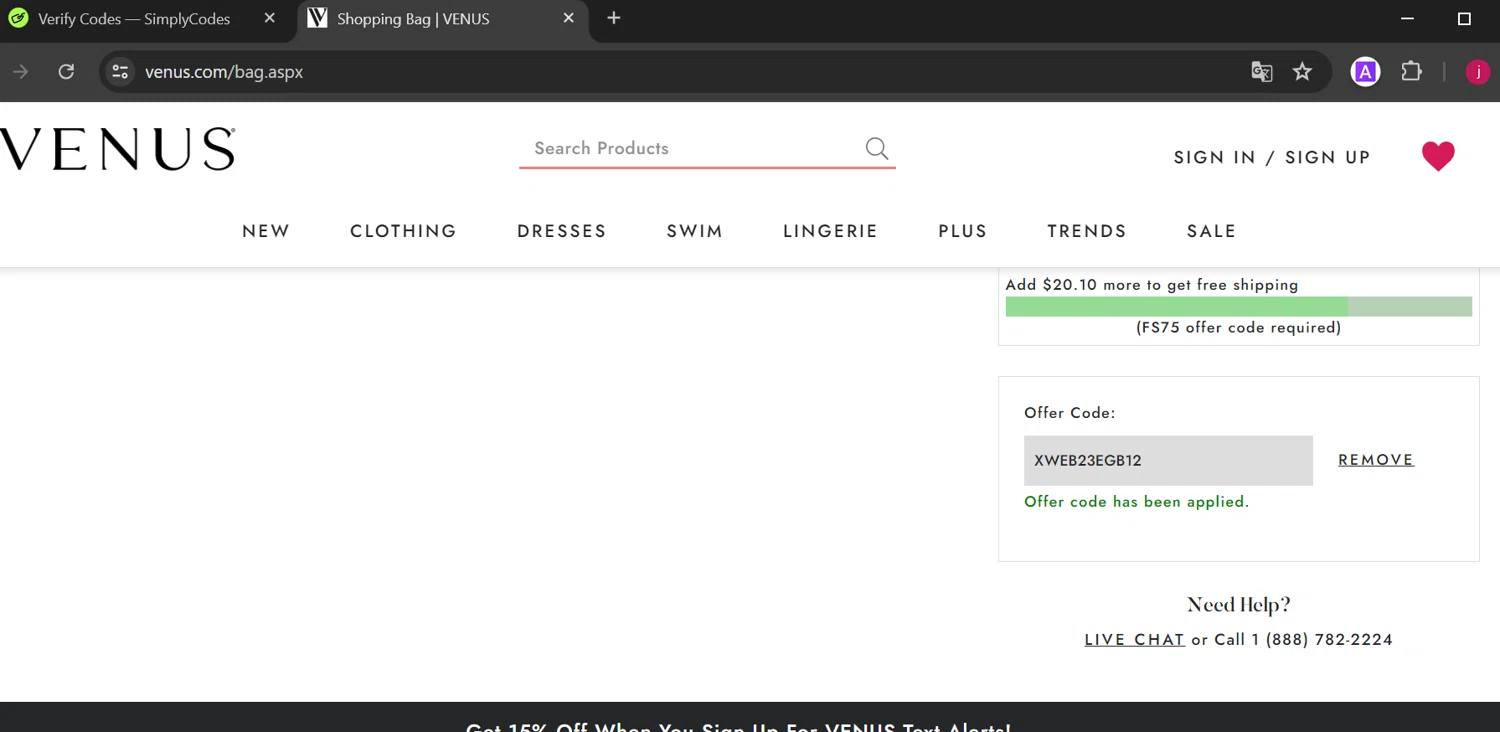Viewport: 1500px width, 732px height.
Task: Close the Verify Codes SimplyCodes tab
Action: click(x=269, y=18)
